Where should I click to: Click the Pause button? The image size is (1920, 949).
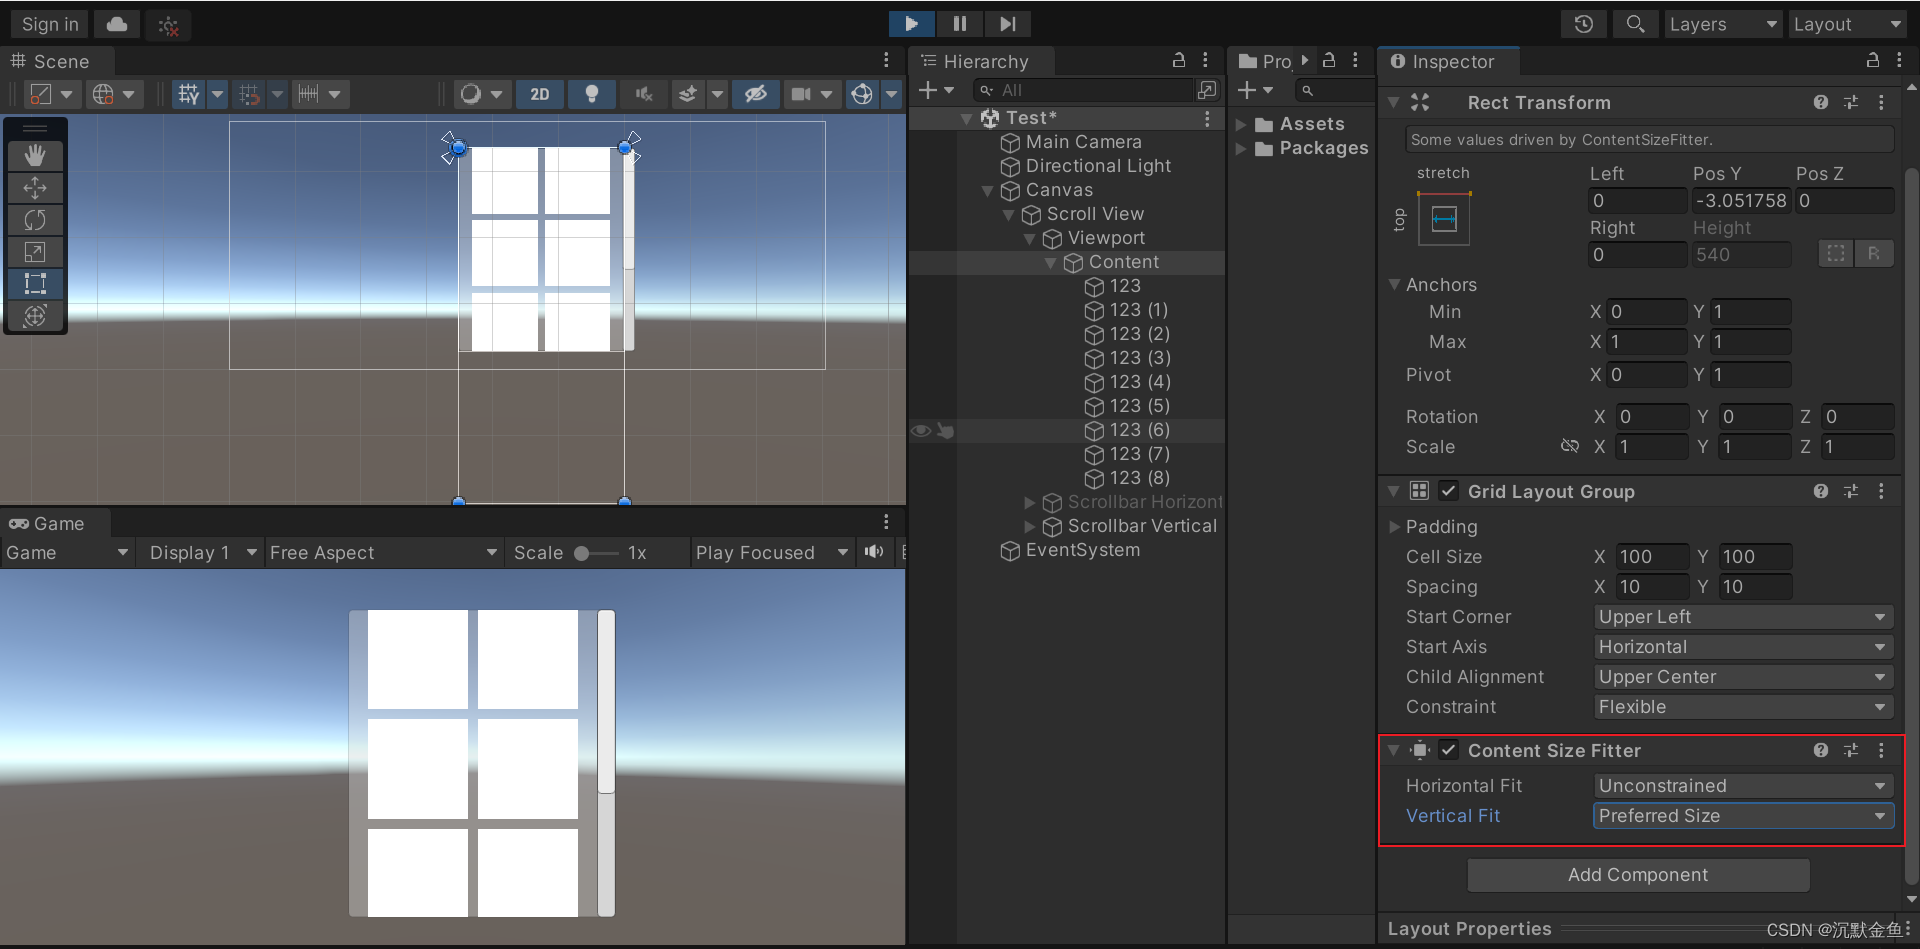(x=960, y=23)
